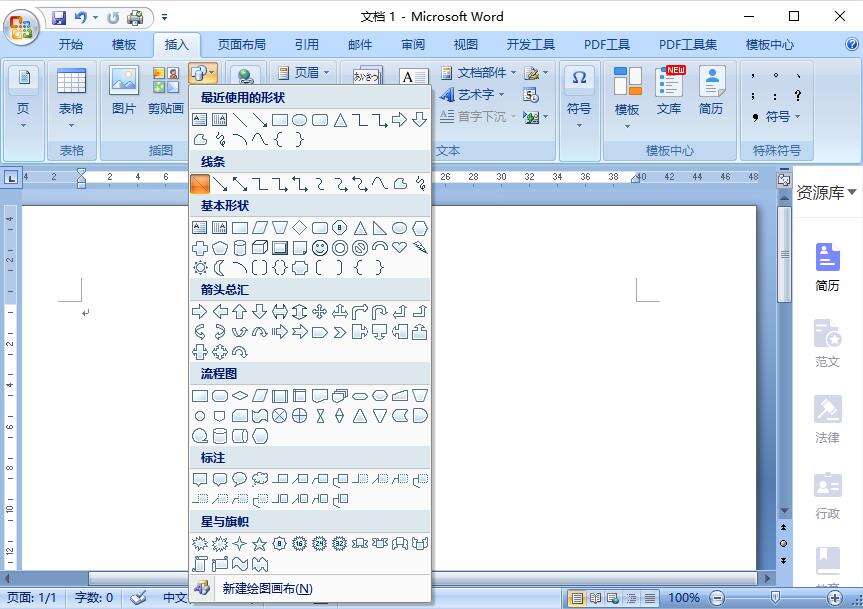The width and height of the screenshot is (863, 609).
Task: Open the round Office button menu
Action: pyautogui.click(x=21, y=26)
